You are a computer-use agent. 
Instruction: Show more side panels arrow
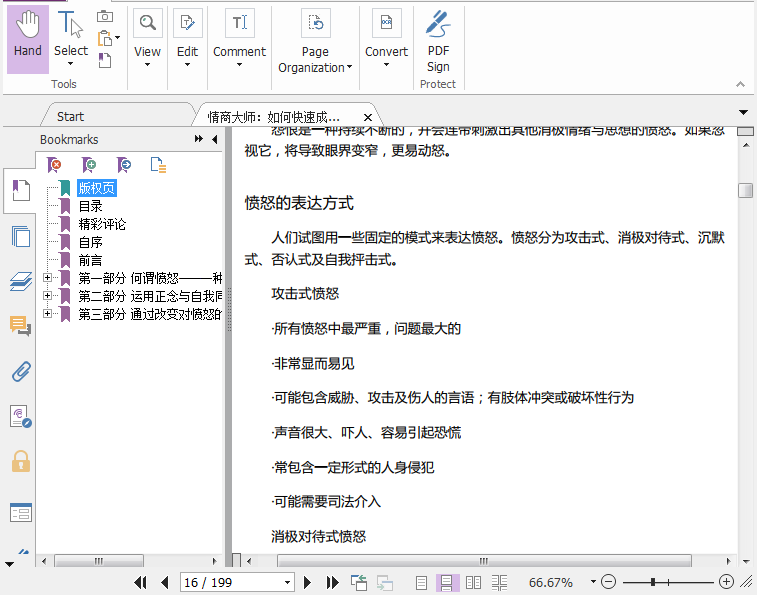[x=9, y=564]
